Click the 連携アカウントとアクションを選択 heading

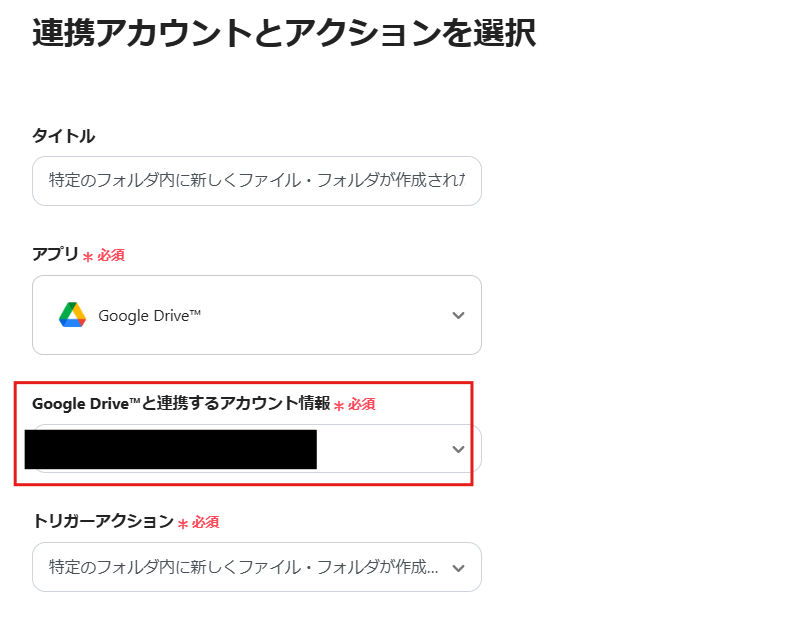[x=284, y=33]
